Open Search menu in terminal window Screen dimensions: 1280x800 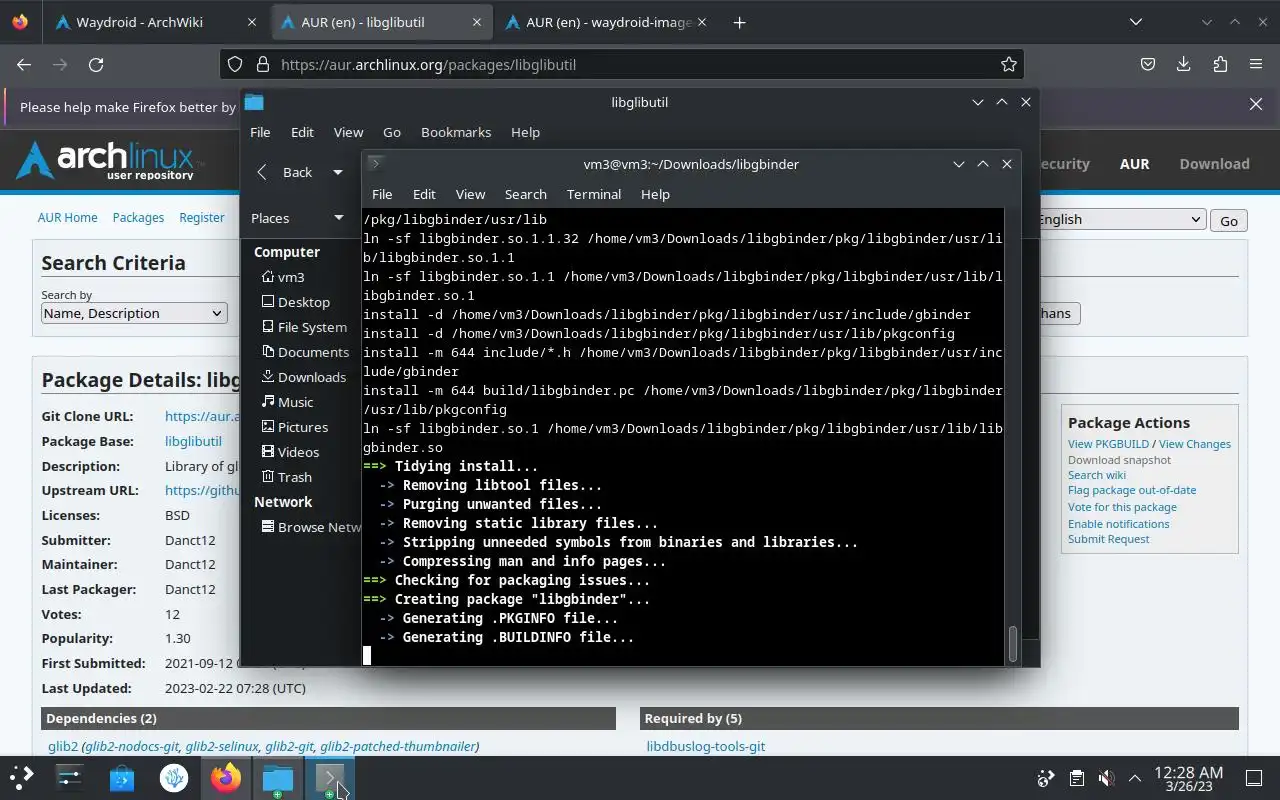pyautogui.click(x=525, y=194)
